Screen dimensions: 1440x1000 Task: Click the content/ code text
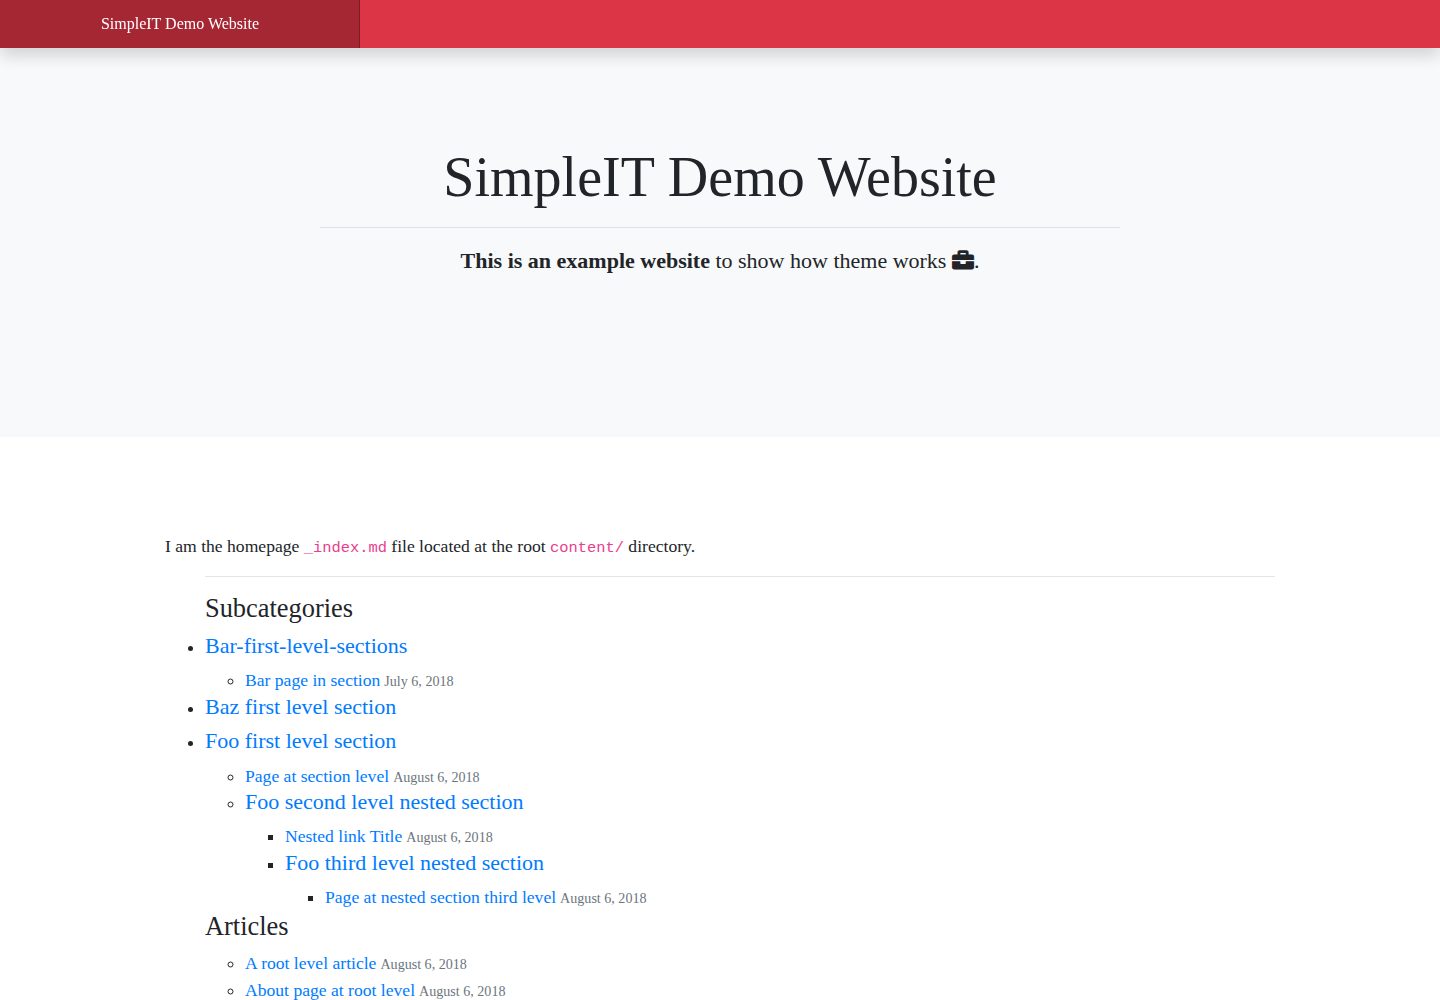point(587,547)
